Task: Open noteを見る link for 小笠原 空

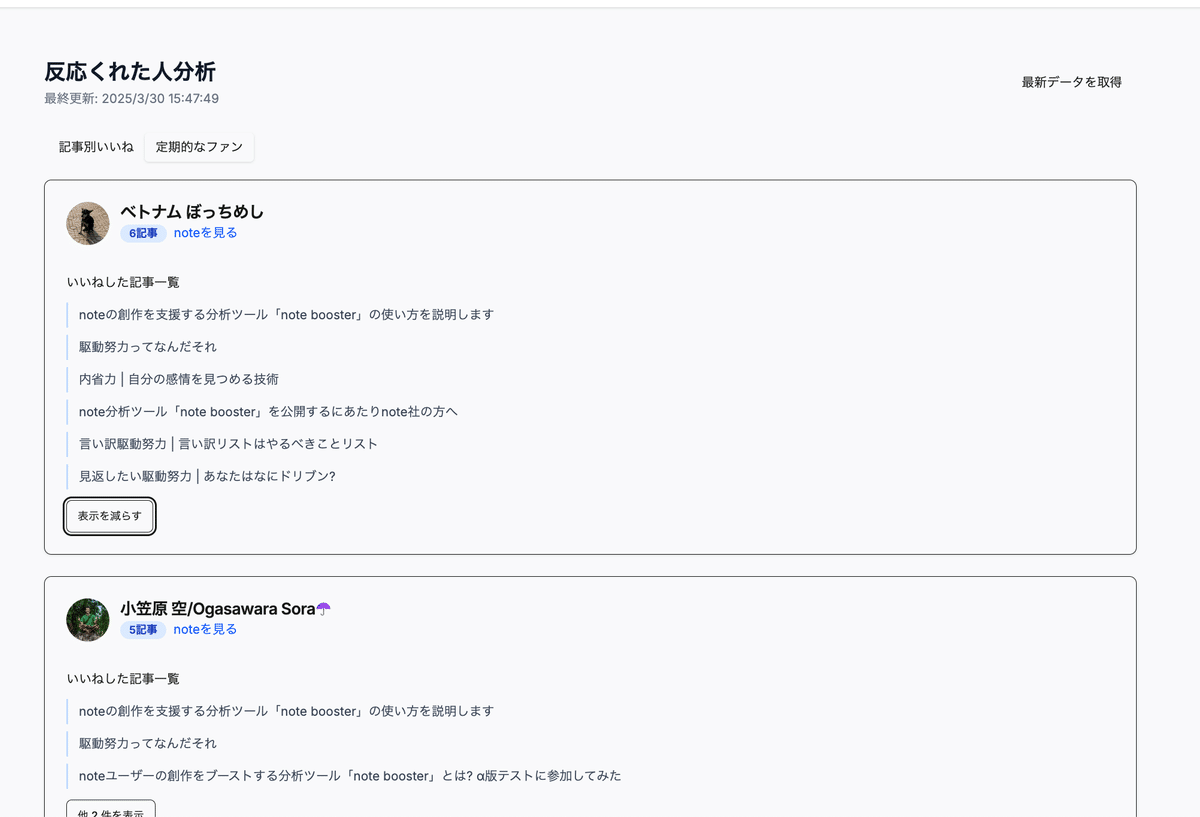Action: pyautogui.click(x=205, y=629)
